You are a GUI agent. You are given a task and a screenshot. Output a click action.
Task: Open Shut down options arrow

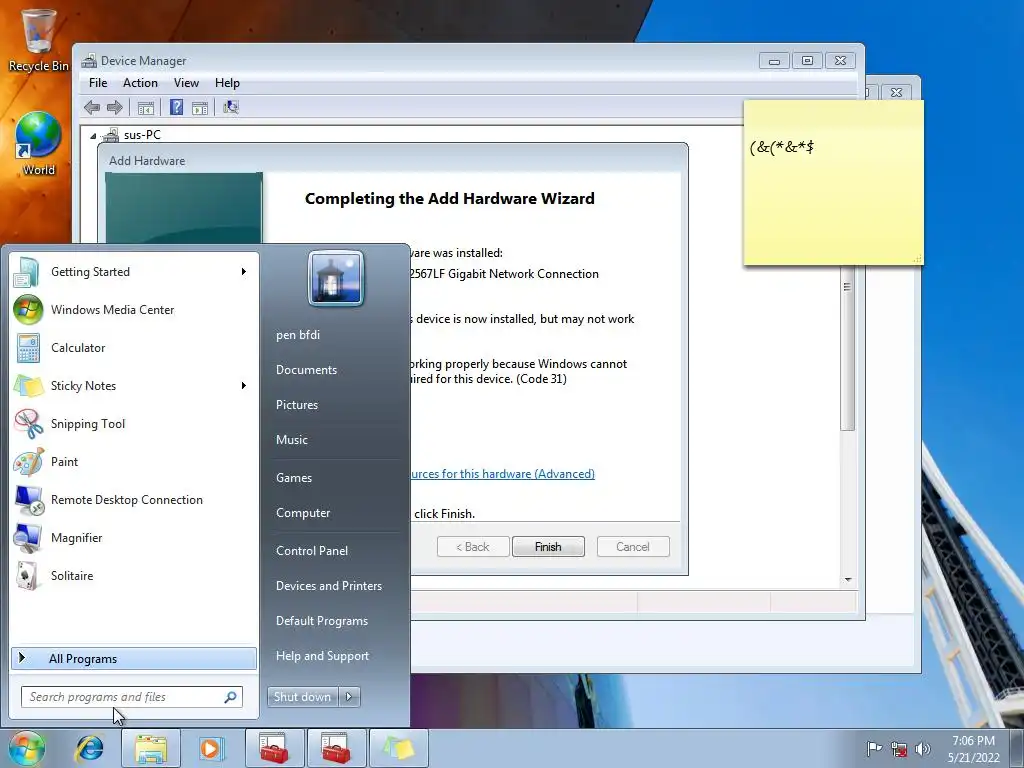coord(349,697)
